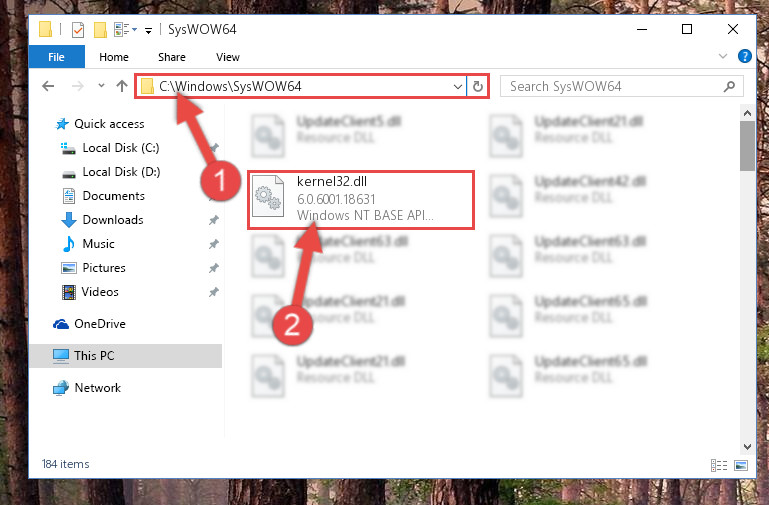The width and height of the screenshot is (769, 505).
Task: Click the folder icon in title bar
Action: tap(45, 29)
